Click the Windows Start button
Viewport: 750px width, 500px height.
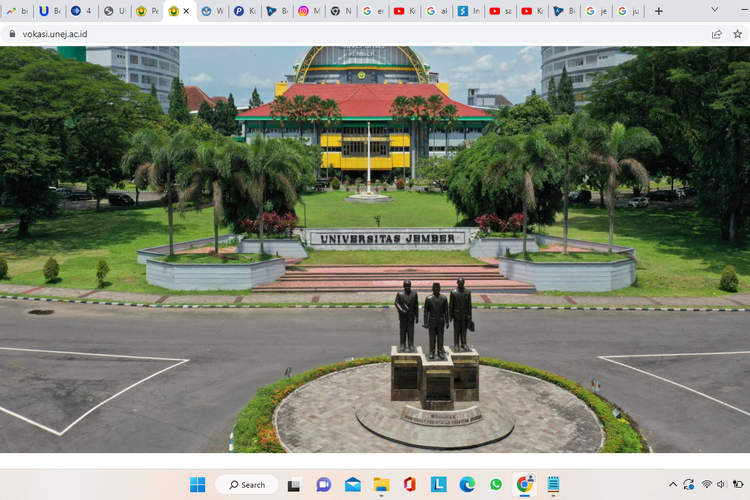[x=198, y=485]
